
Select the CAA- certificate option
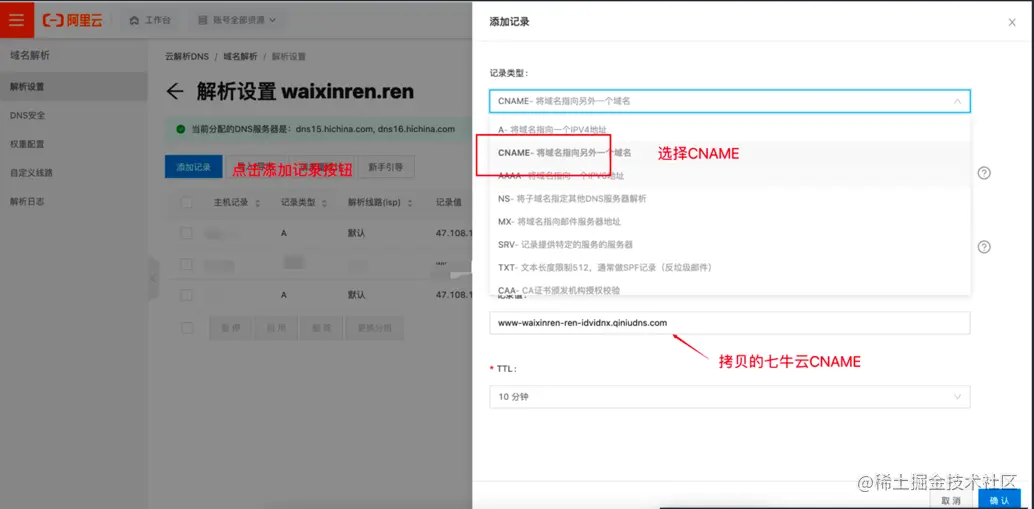click(x=729, y=287)
